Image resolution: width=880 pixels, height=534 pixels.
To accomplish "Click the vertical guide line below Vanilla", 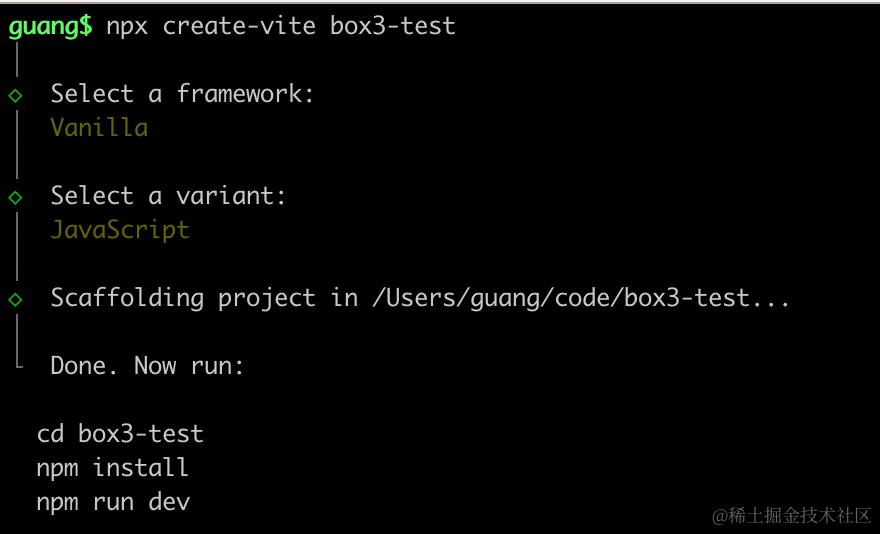I will [x=17, y=162].
